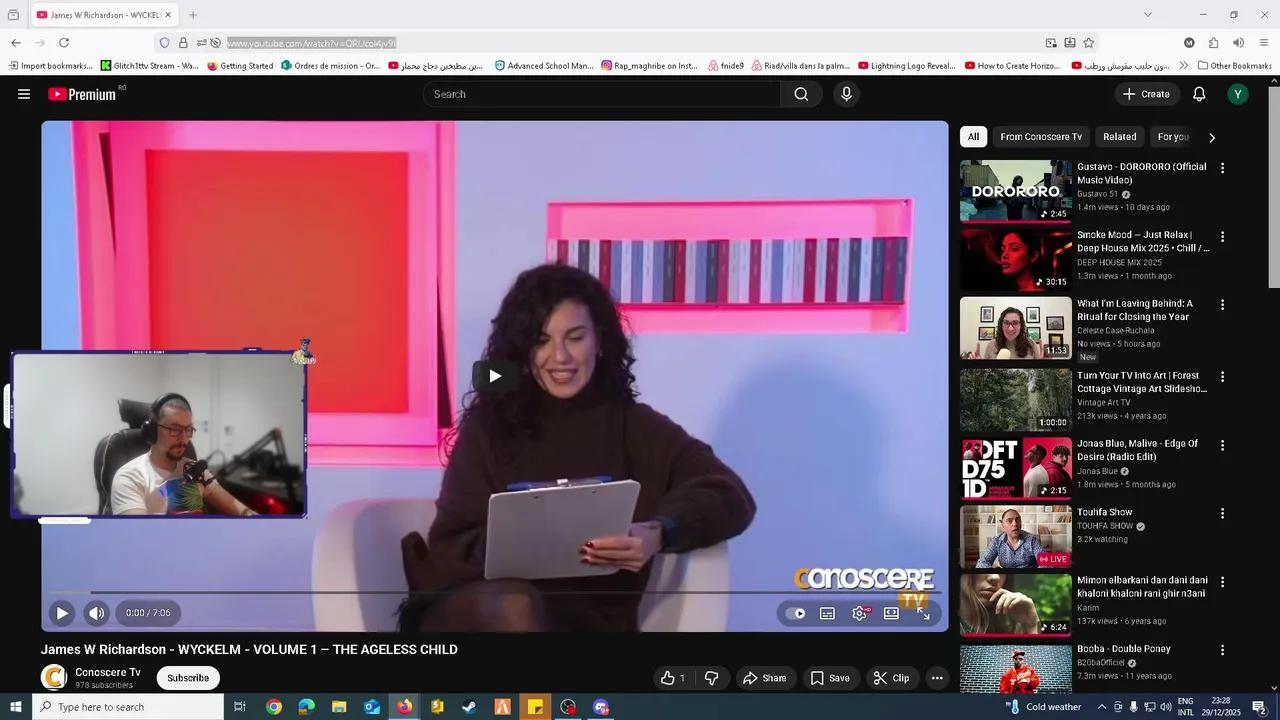Open options for Booba Double Poney

pos(1222,650)
